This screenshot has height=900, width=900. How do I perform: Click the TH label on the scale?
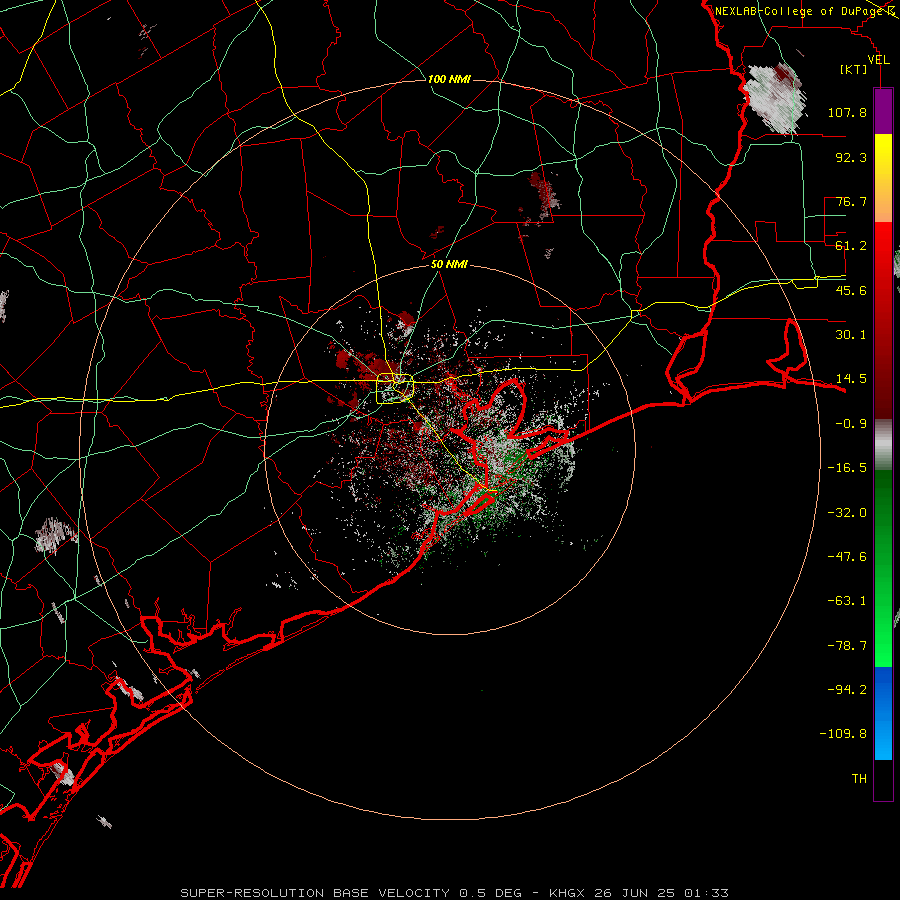pos(859,779)
